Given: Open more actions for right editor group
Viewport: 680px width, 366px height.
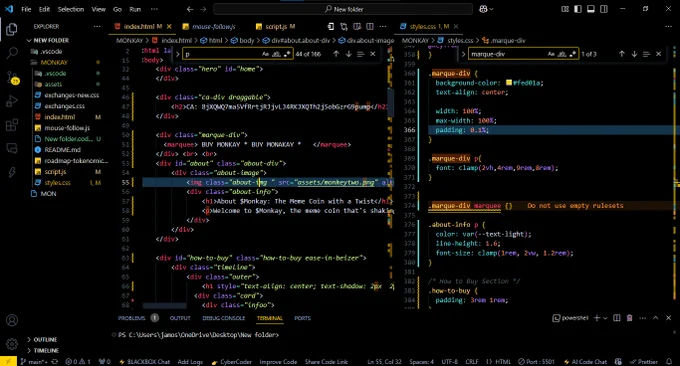Looking at the screenshot, I should tap(668, 26).
